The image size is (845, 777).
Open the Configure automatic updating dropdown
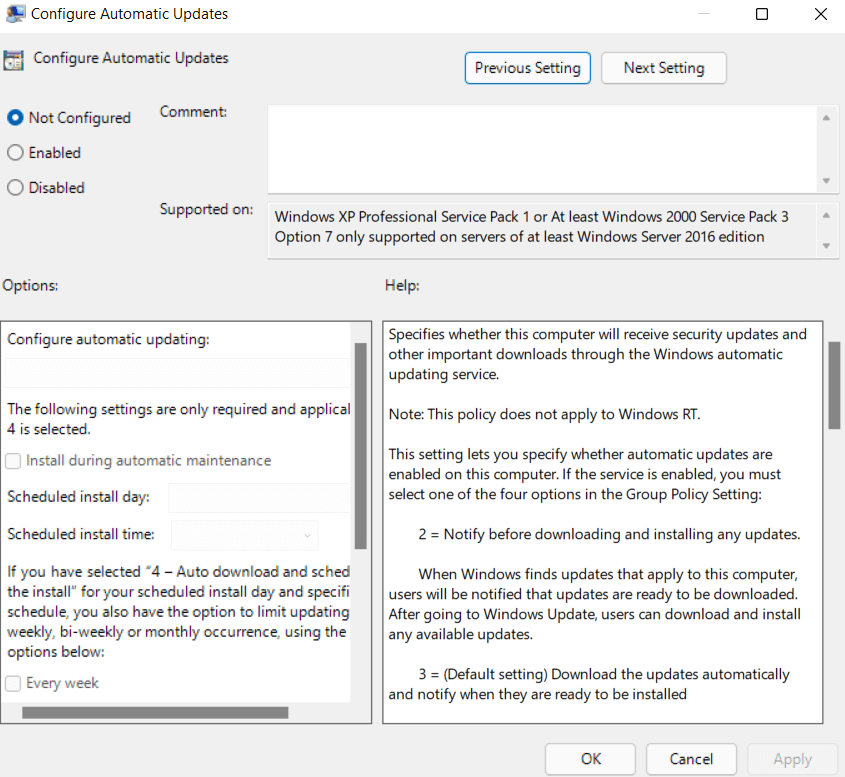[177, 373]
